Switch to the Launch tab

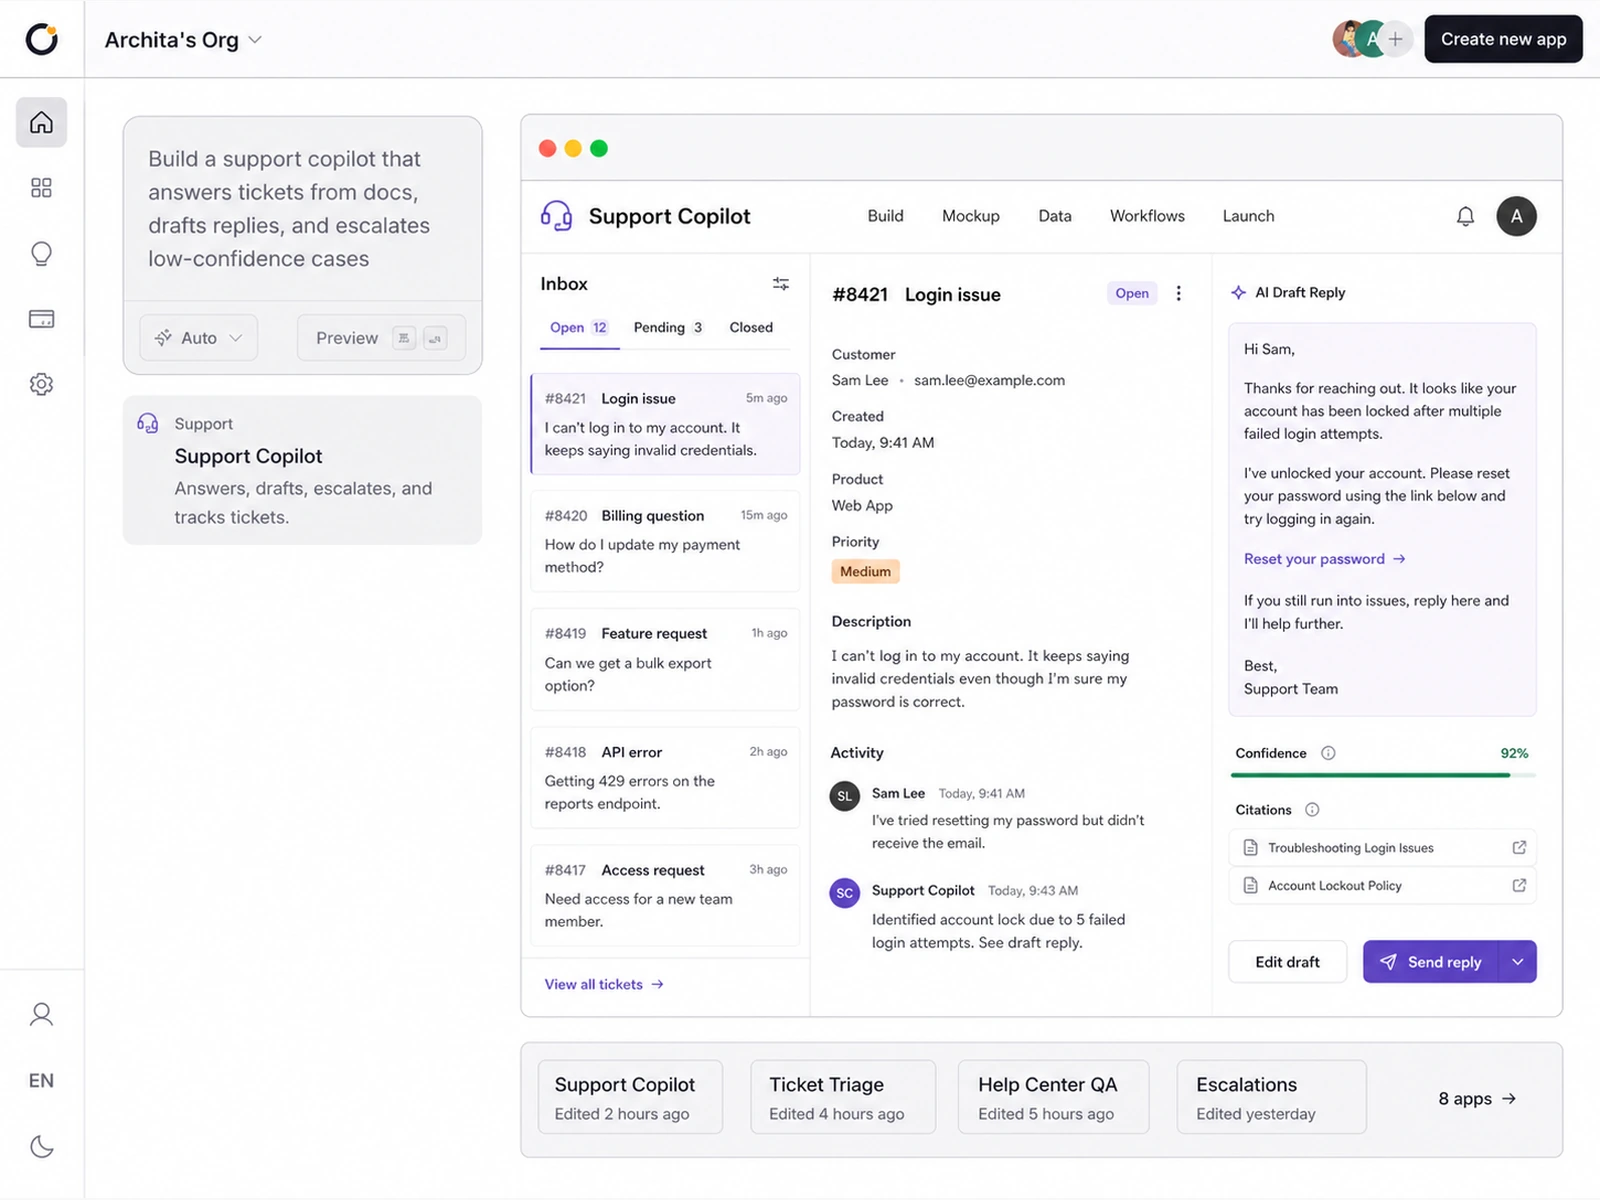tap(1248, 216)
